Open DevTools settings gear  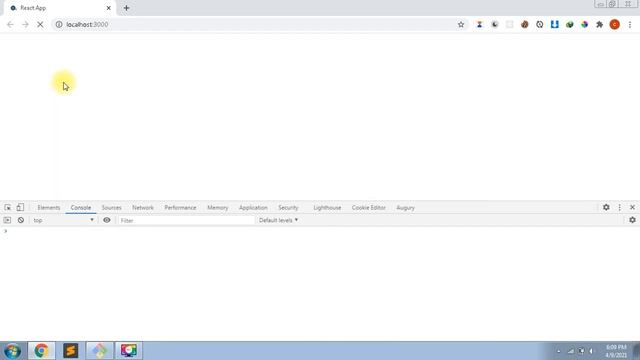[x=606, y=207]
